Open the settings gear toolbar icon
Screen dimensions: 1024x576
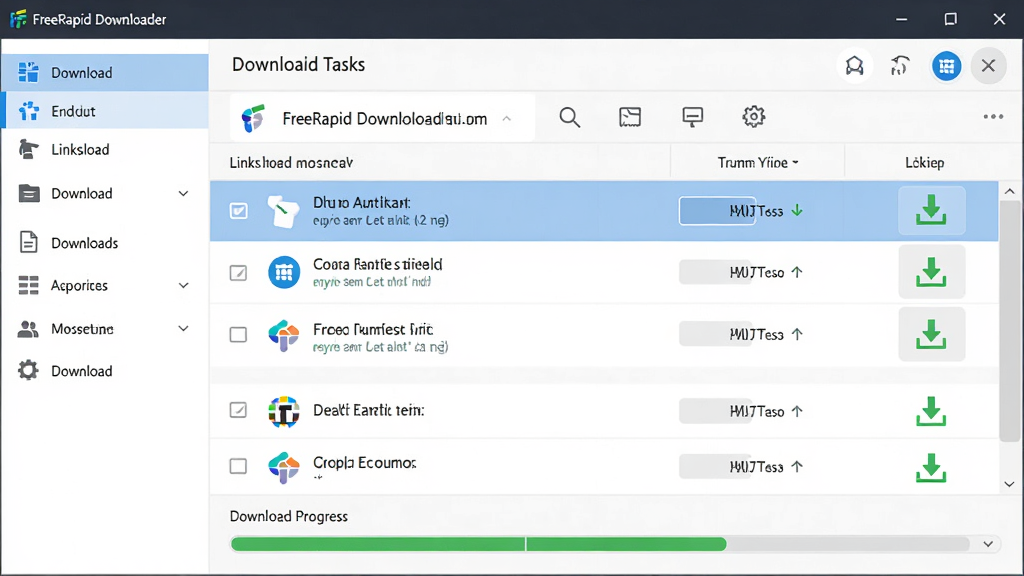[754, 117]
